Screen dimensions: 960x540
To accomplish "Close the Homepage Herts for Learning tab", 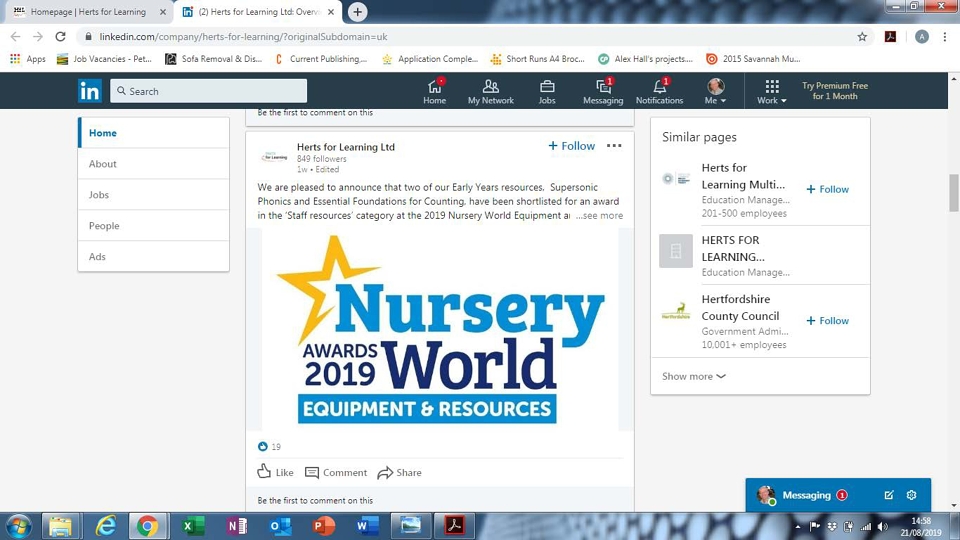I will [x=163, y=12].
